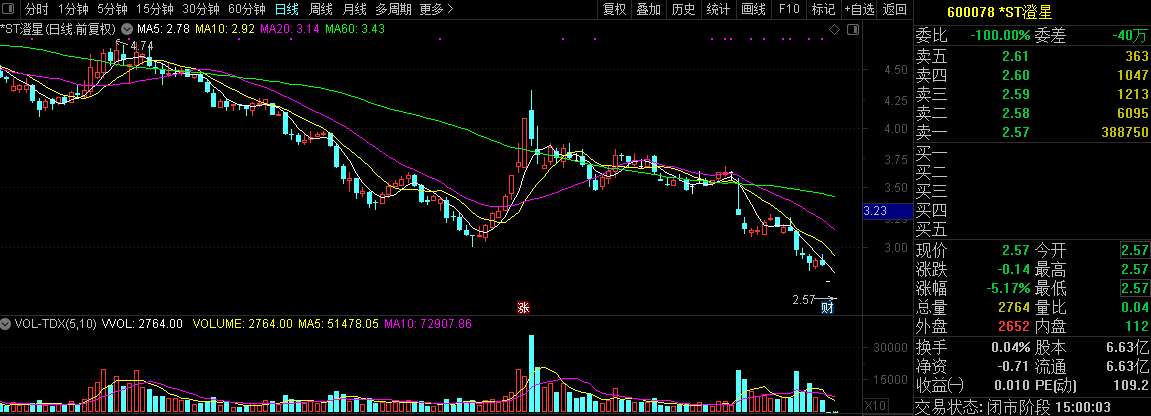1151x416 pixels.
Task: Open the main chart indicator dropdown arrow
Action: pos(125,30)
